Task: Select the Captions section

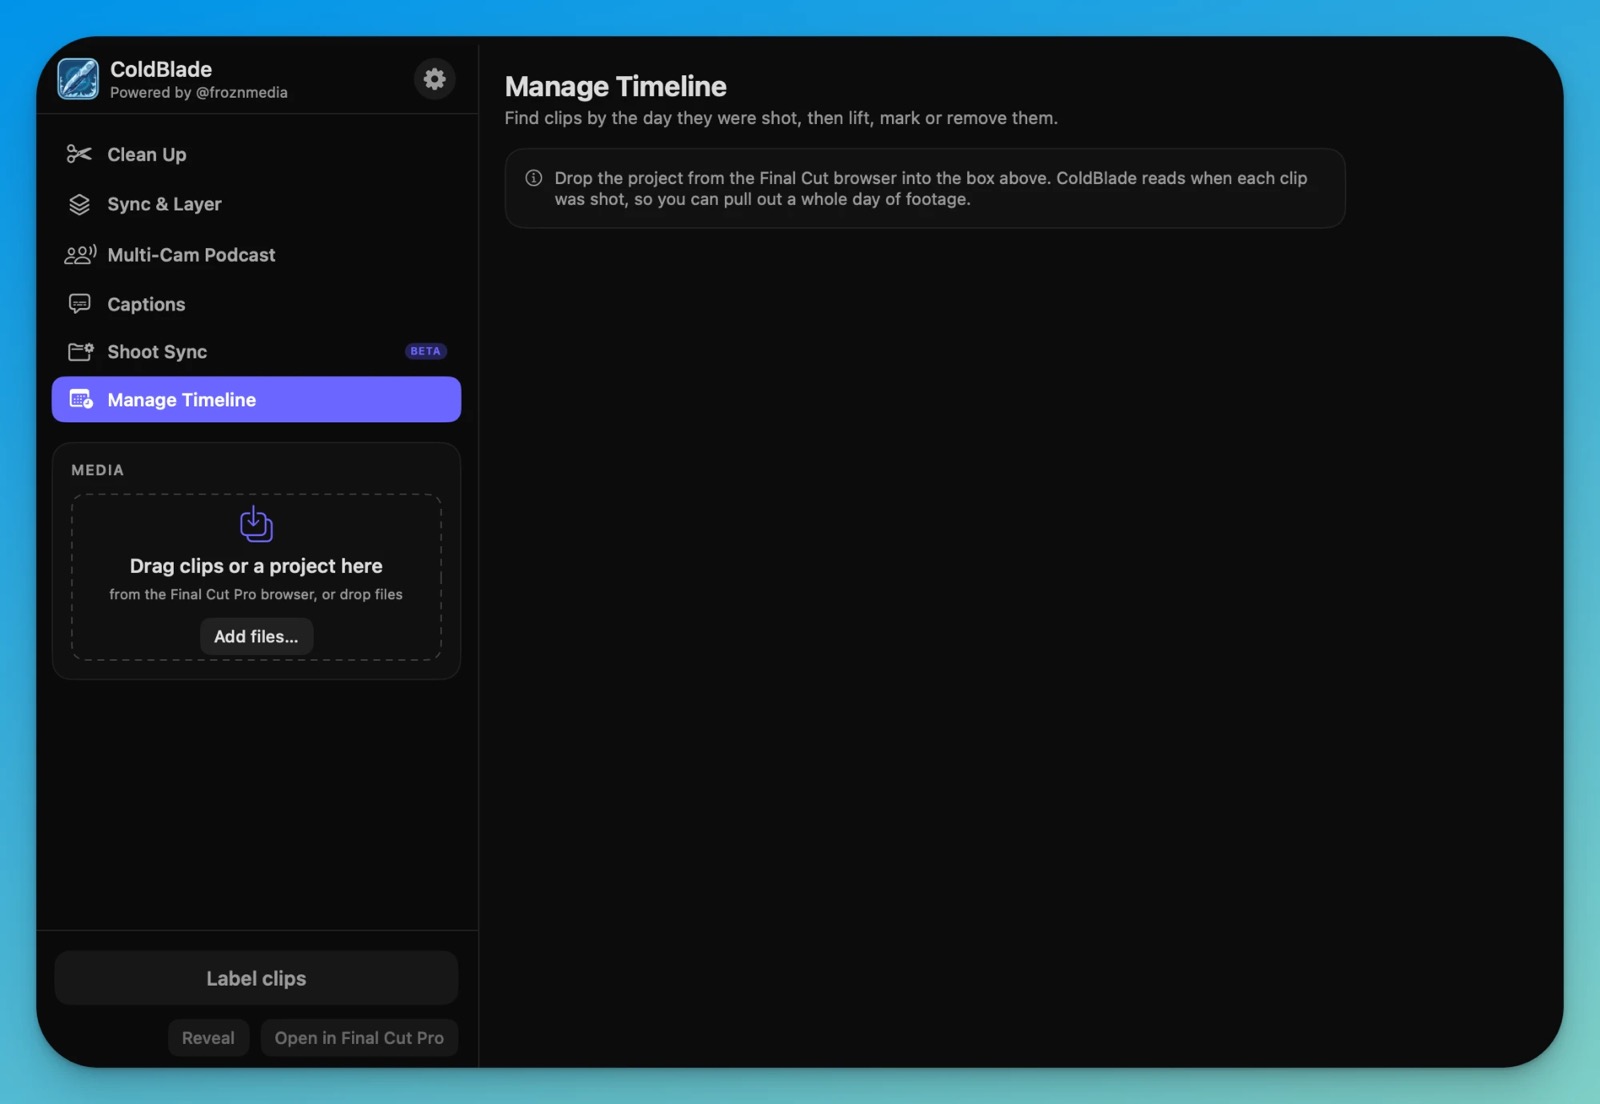Action: 256,304
